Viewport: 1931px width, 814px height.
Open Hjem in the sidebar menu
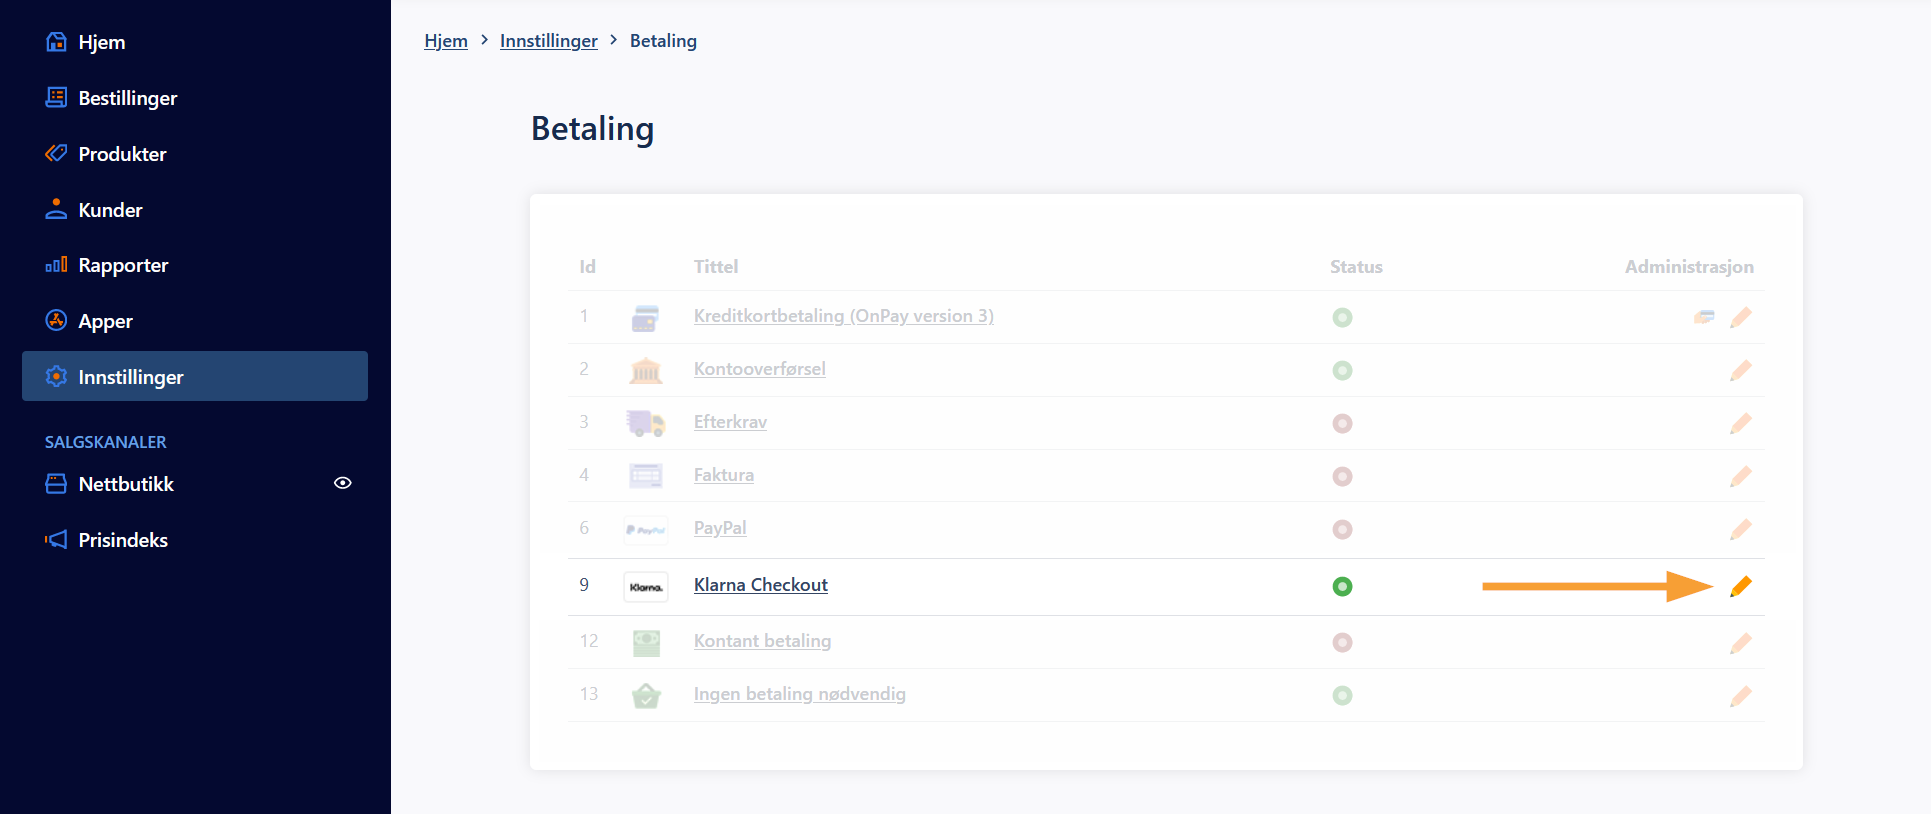(x=102, y=42)
